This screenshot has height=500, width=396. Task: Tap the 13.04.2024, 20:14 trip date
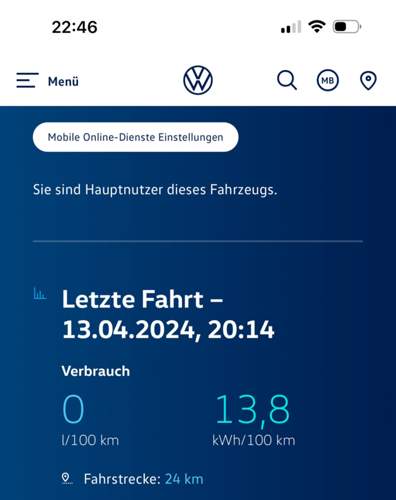168,330
